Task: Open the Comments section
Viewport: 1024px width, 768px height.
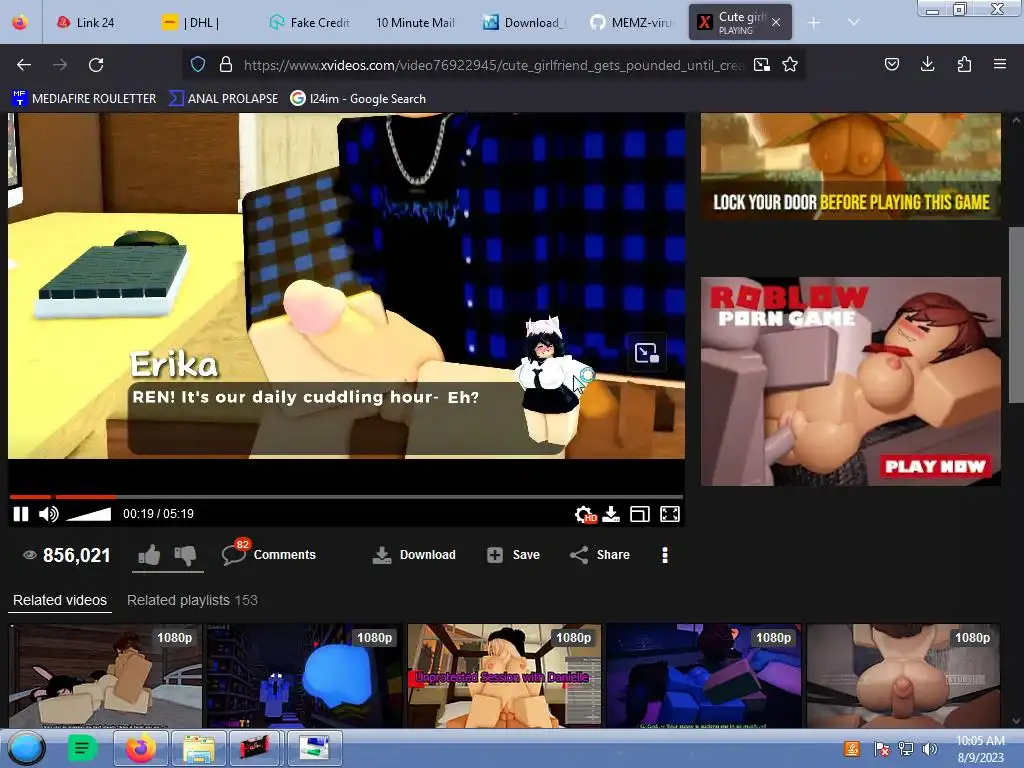Action: [268, 554]
